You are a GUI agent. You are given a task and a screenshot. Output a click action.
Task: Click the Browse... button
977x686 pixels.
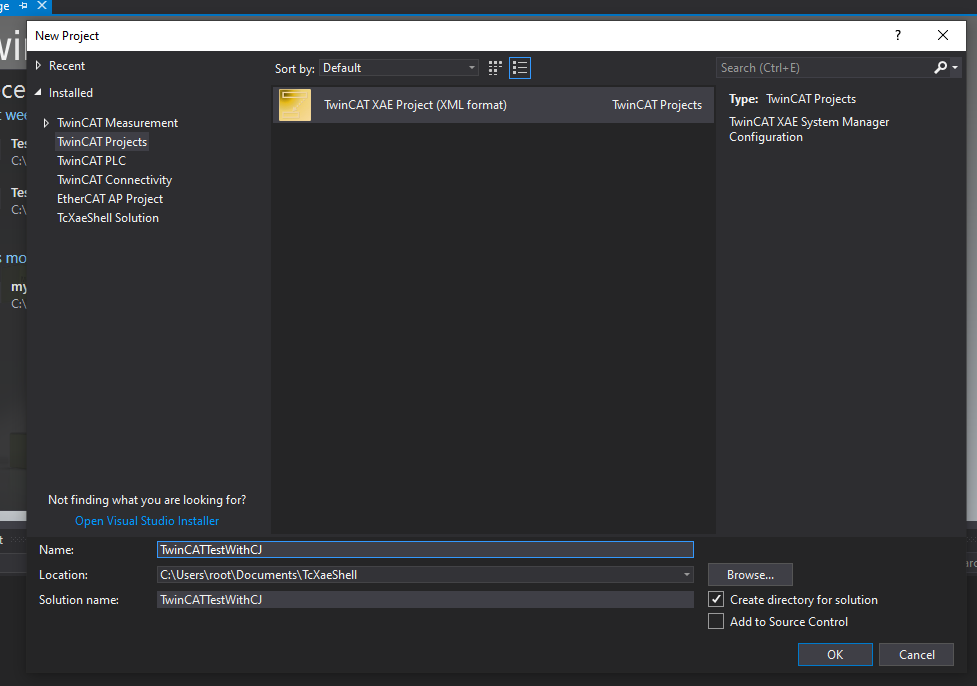pos(750,574)
